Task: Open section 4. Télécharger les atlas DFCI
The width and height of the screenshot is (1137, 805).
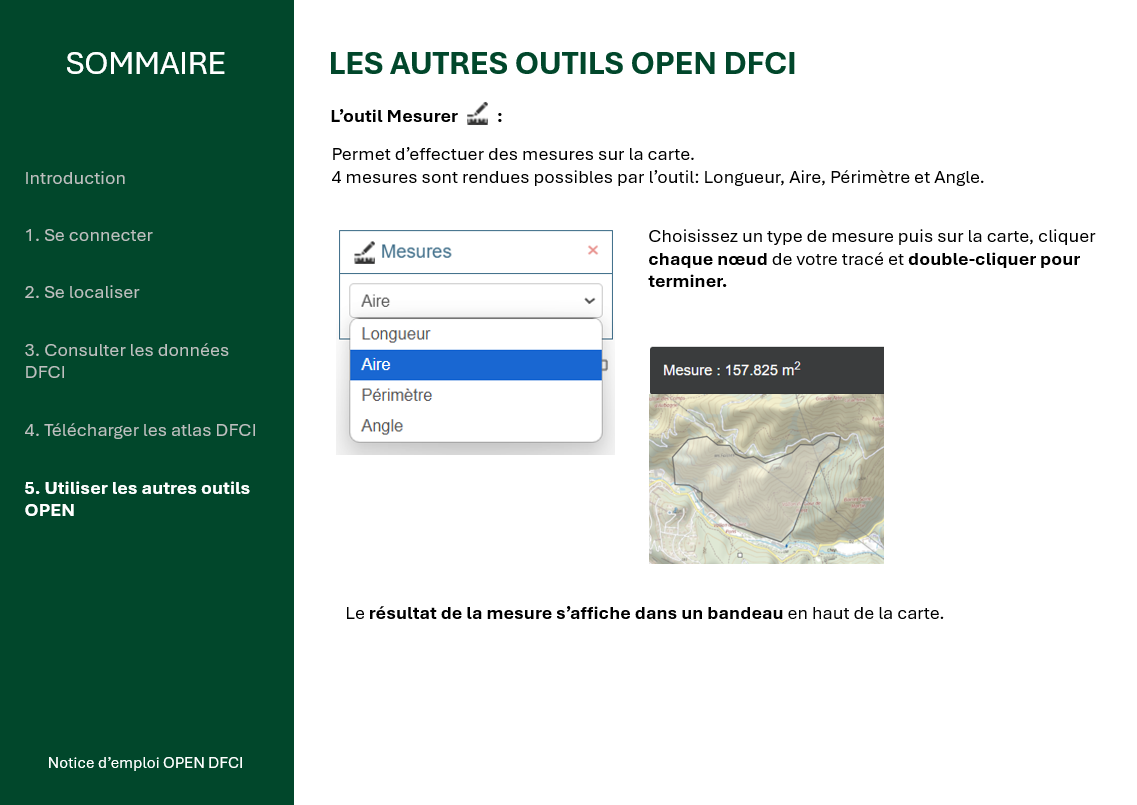Action: pos(141,430)
